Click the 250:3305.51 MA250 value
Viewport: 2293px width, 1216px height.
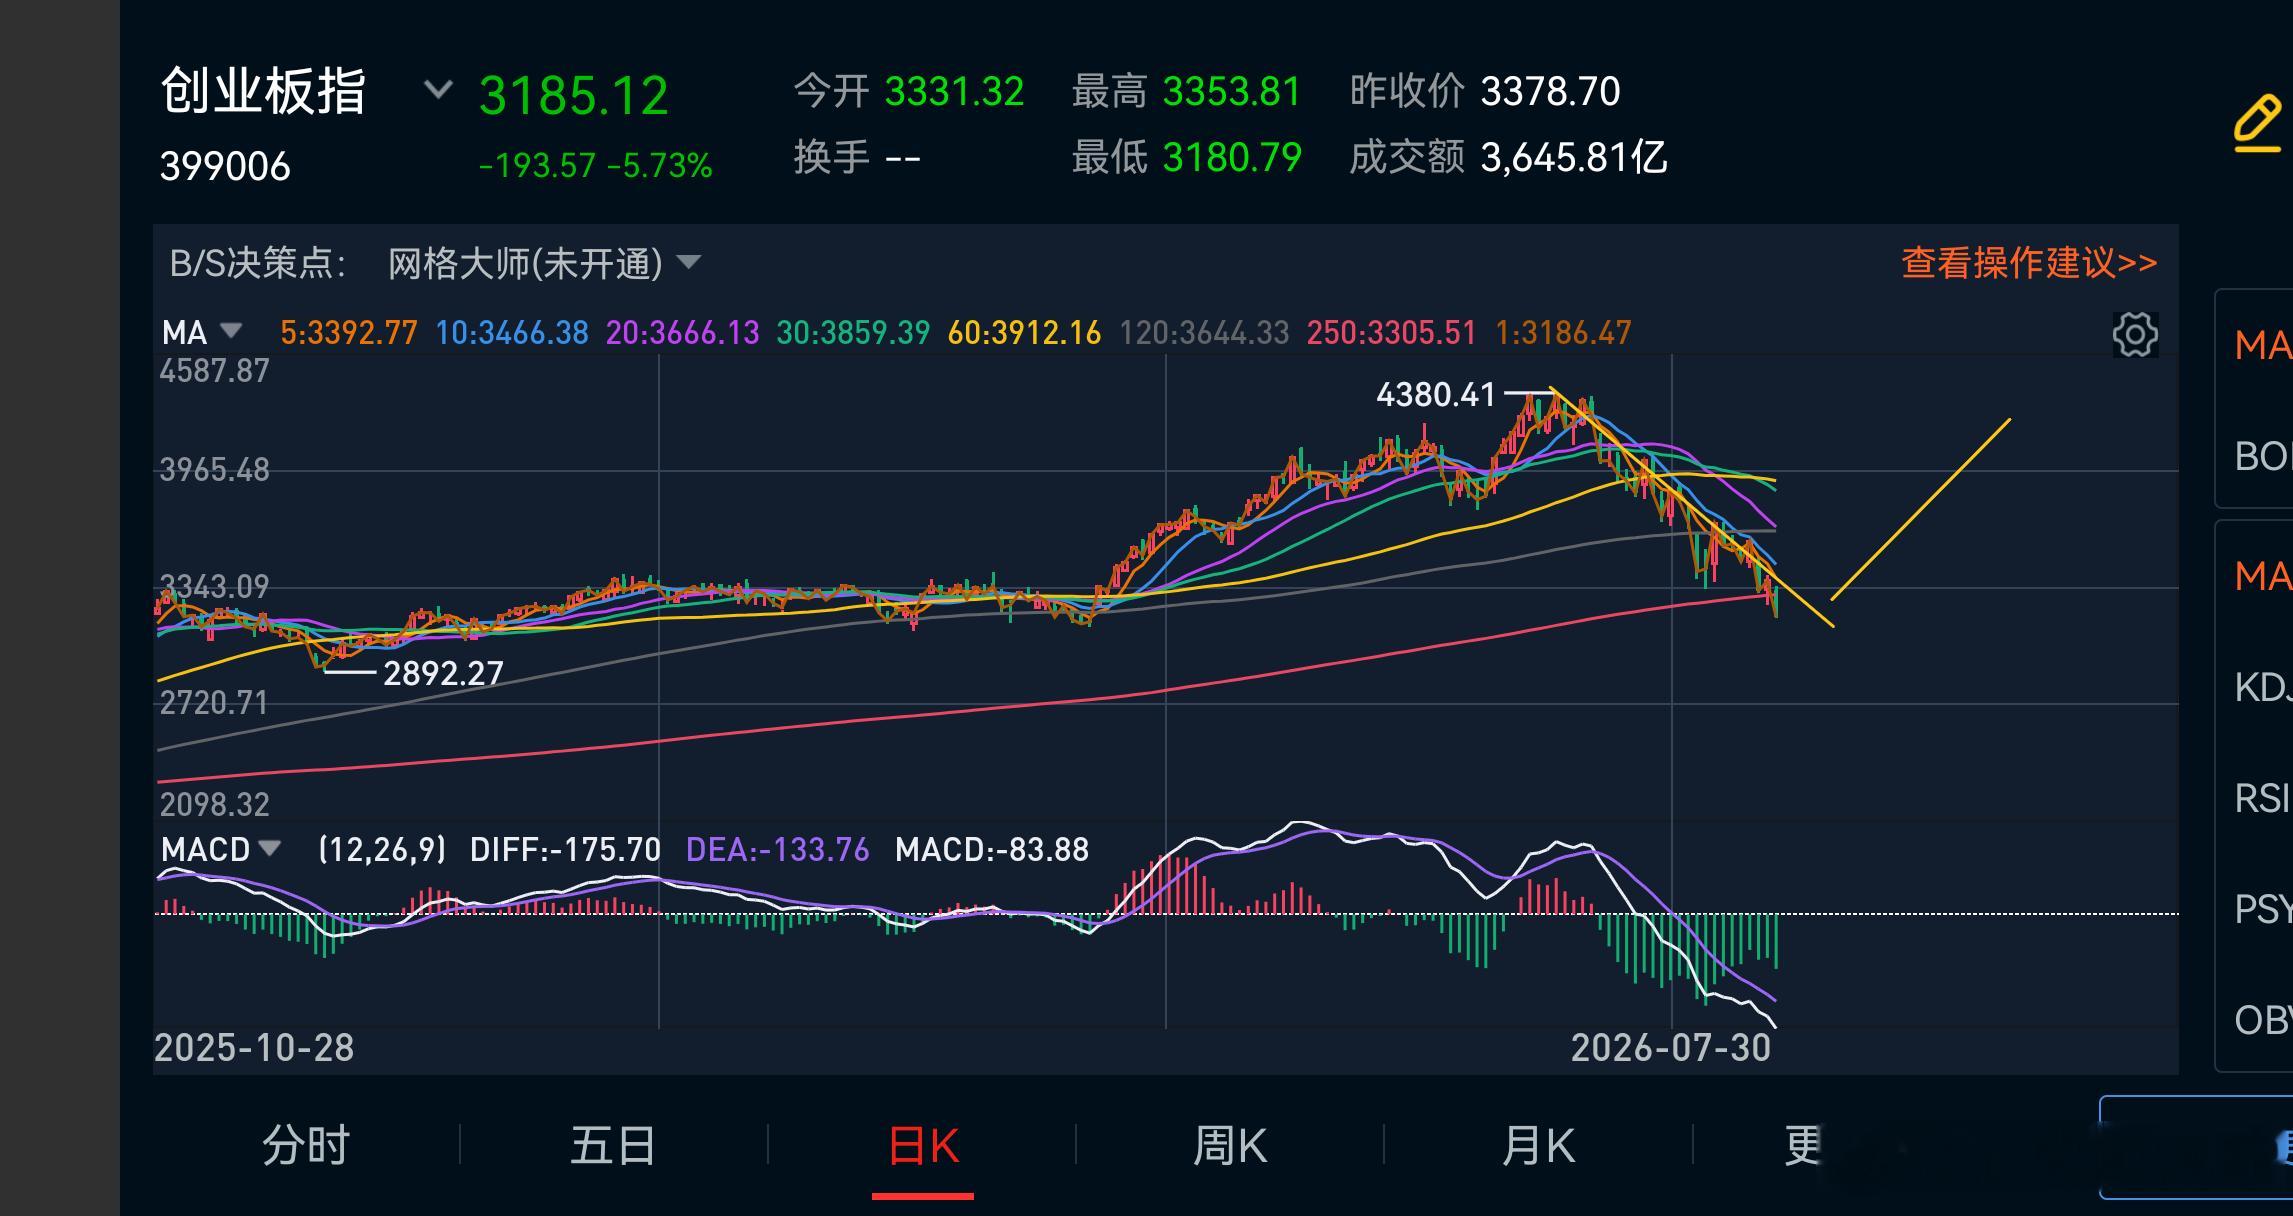click(x=1391, y=332)
